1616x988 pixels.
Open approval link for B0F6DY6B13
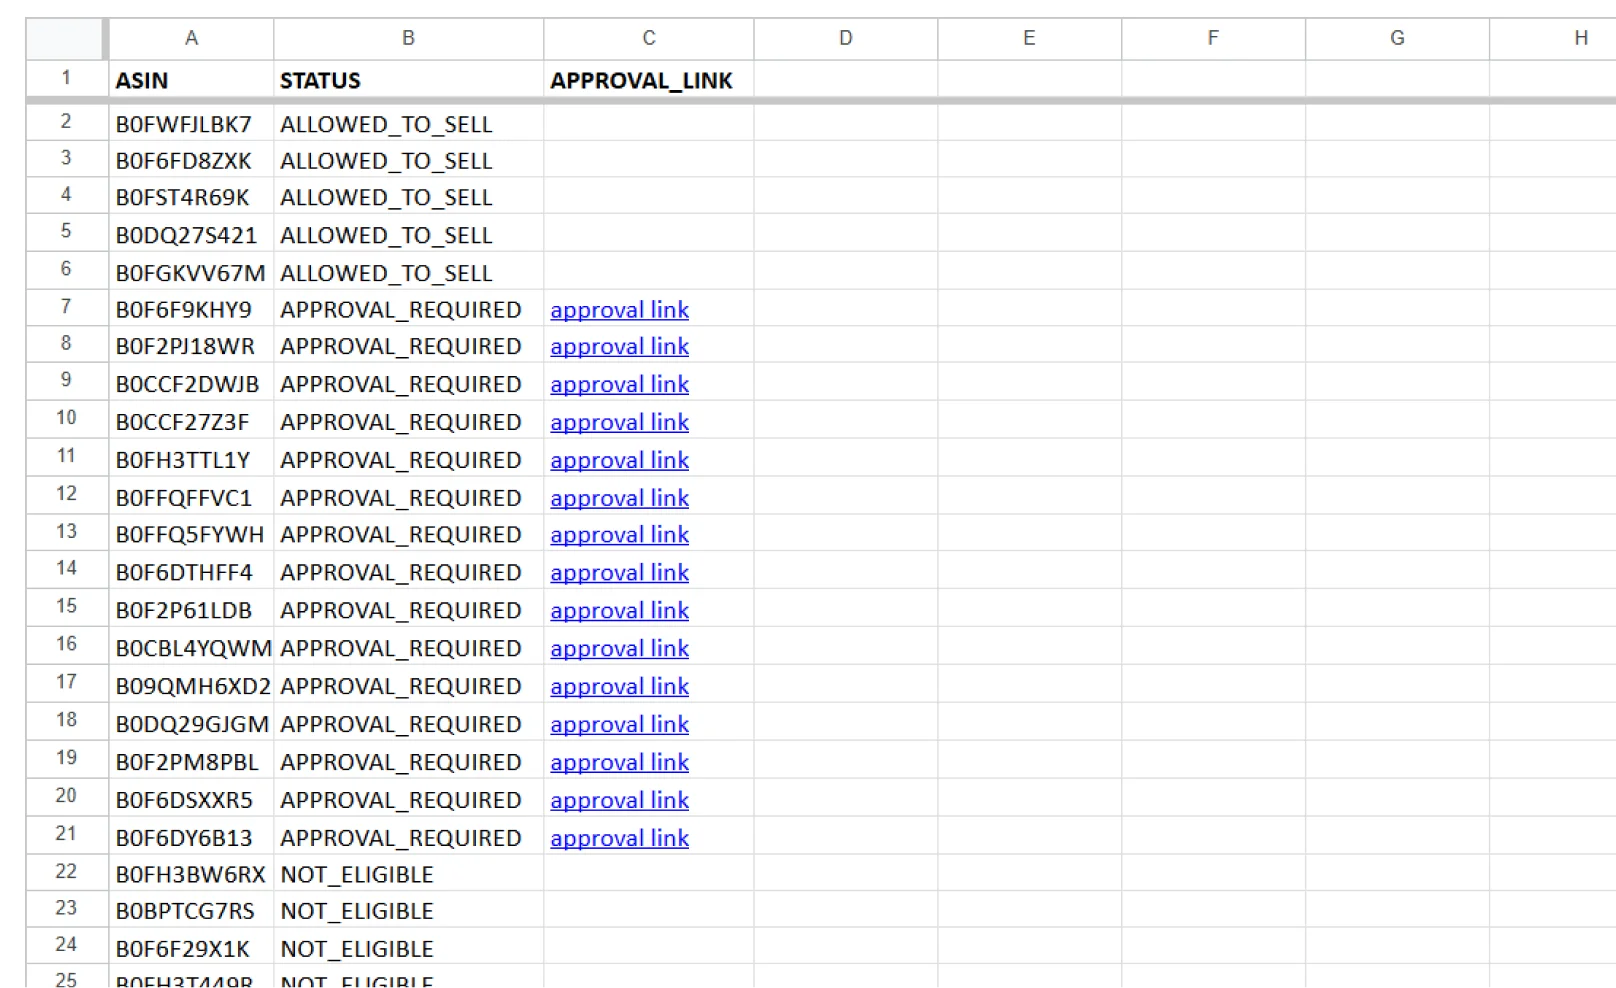pos(619,839)
